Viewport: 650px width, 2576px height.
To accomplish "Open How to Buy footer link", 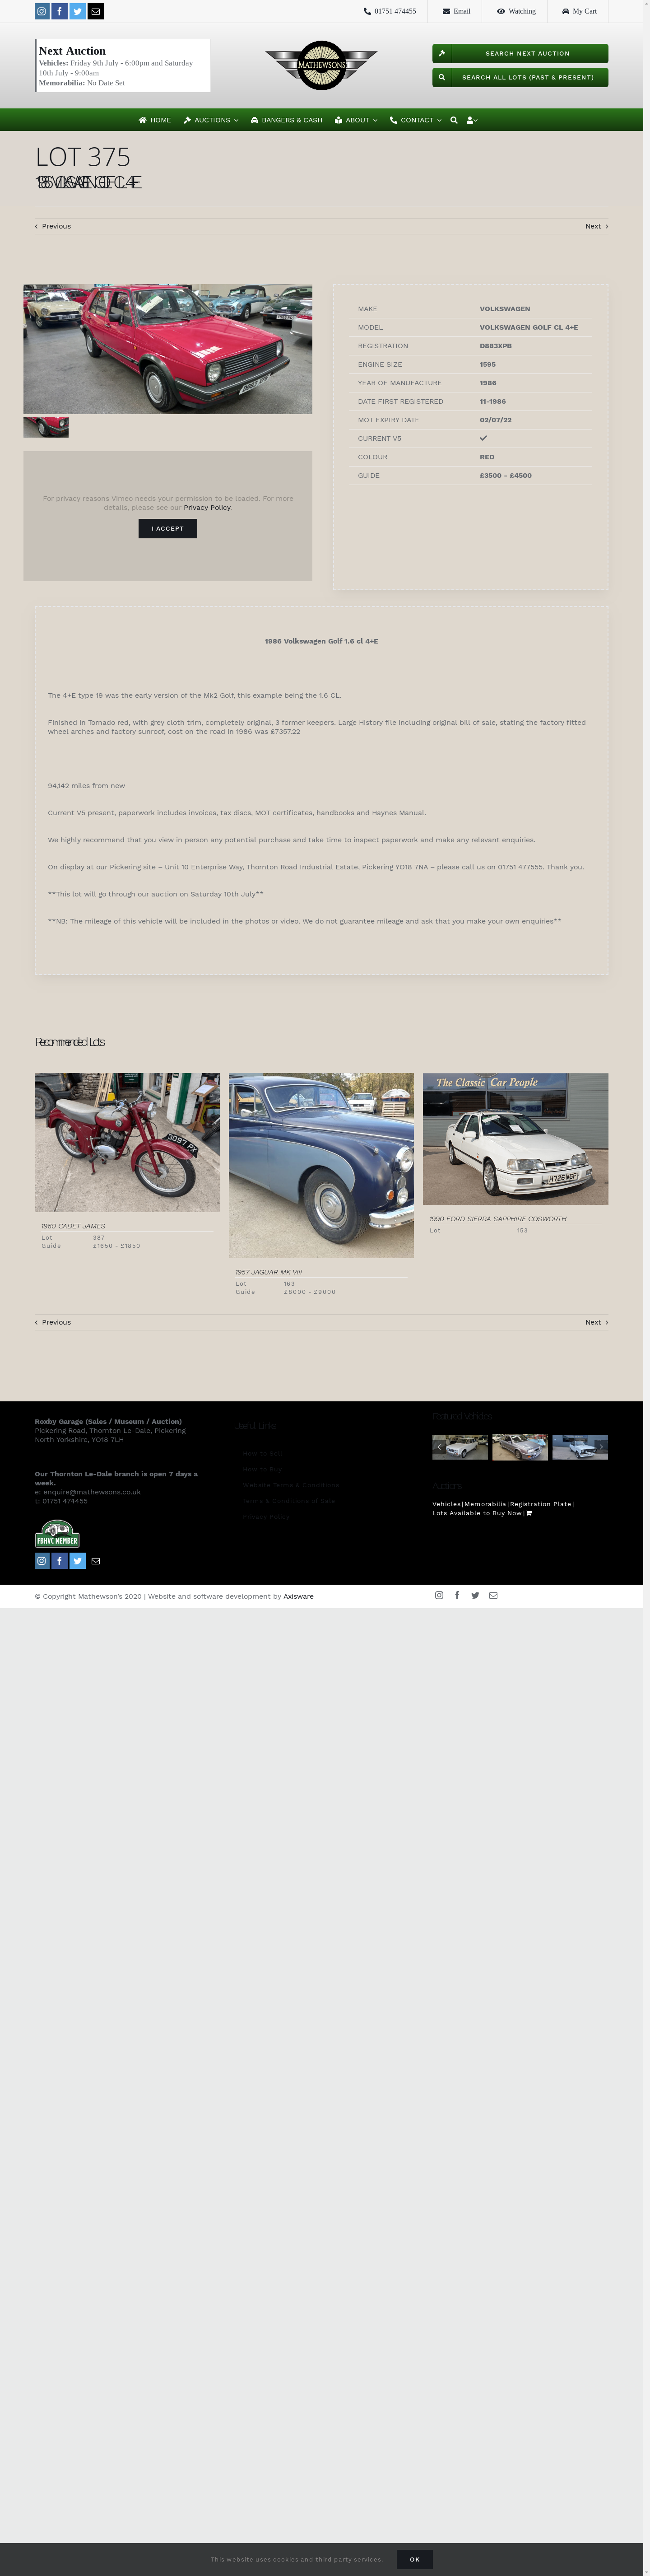I will click(262, 1469).
